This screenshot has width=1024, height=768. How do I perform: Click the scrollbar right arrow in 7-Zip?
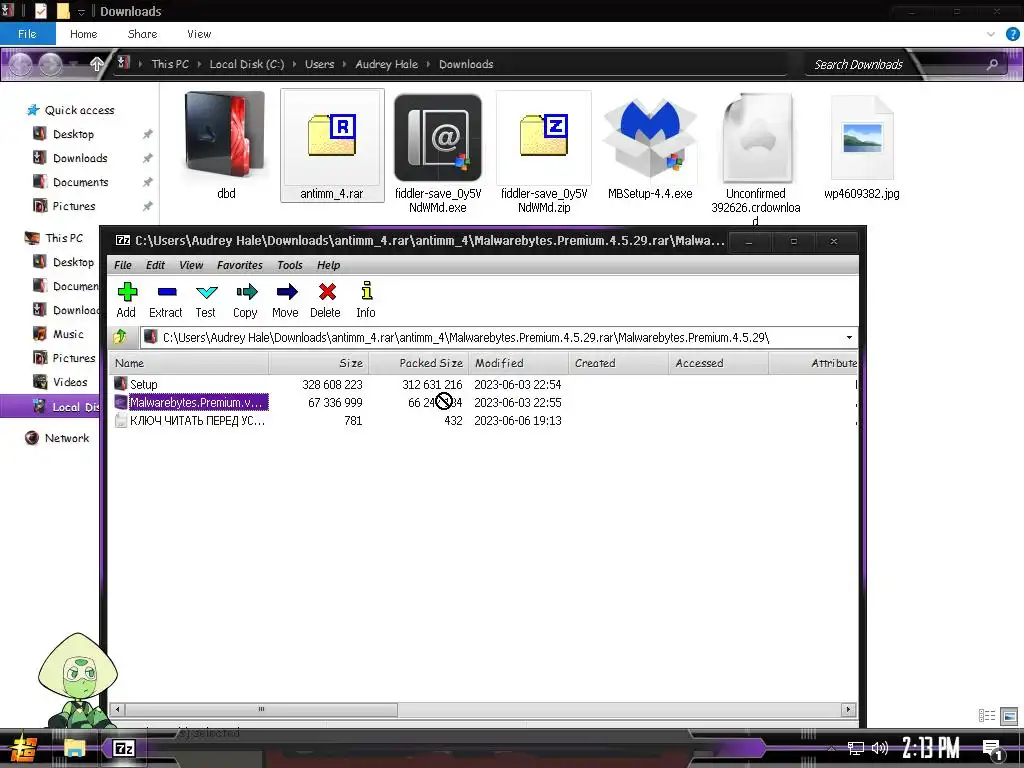pos(848,709)
